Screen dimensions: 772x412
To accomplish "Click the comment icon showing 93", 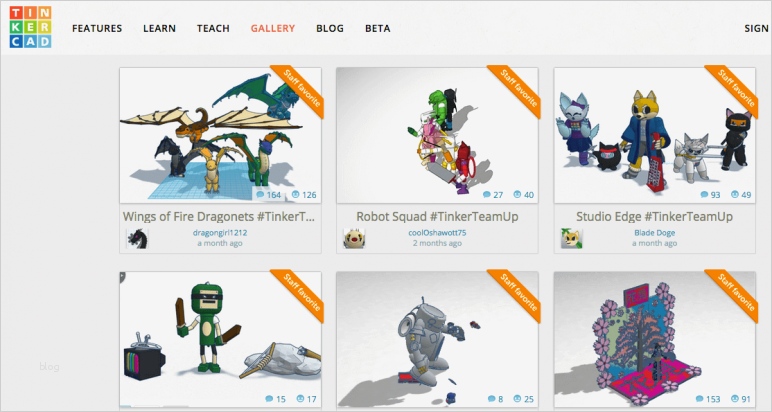I will tap(705, 195).
